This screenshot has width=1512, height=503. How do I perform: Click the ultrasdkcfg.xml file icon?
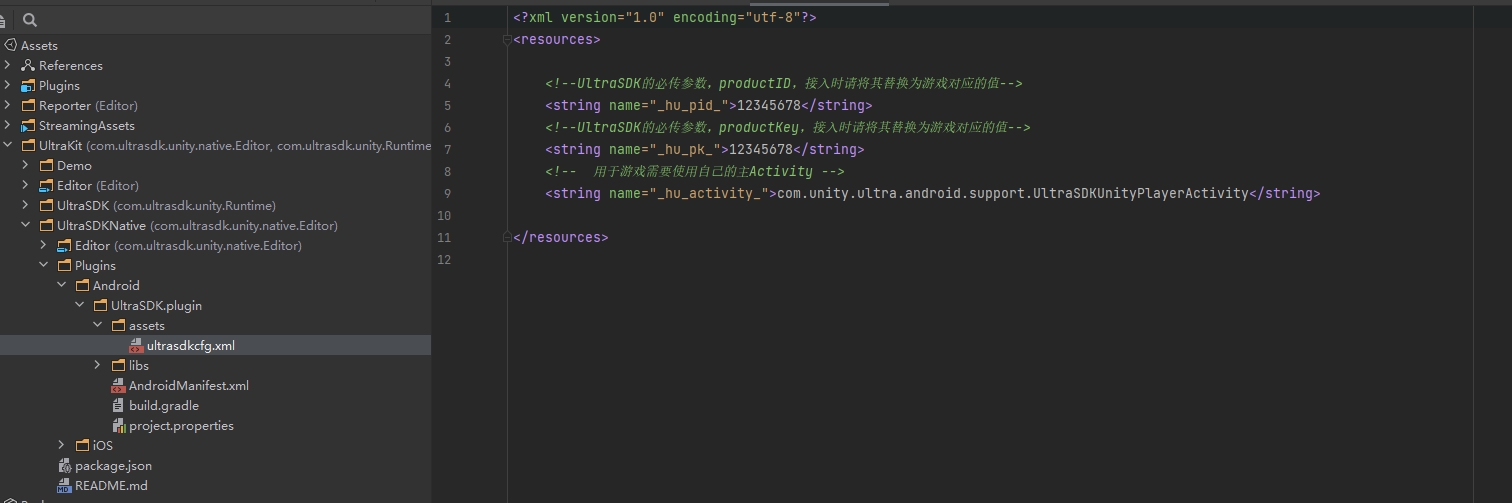(136, 345)
